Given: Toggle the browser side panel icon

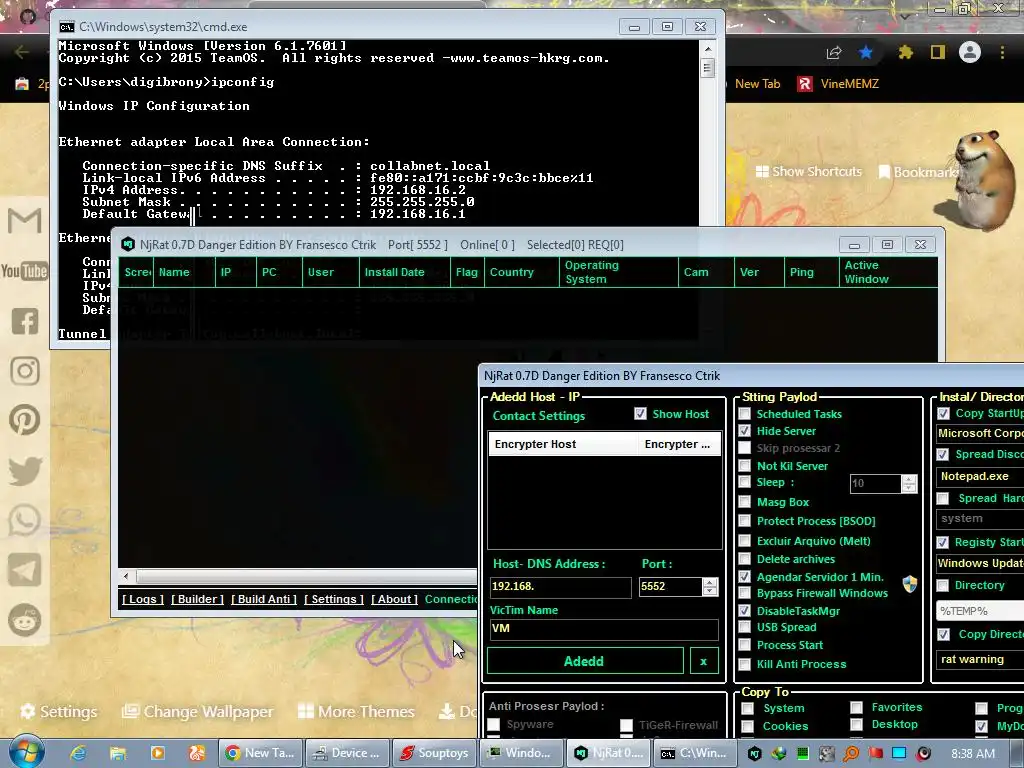Looking at the screenshot, I should pyautogui.click(x=938, y=52).
